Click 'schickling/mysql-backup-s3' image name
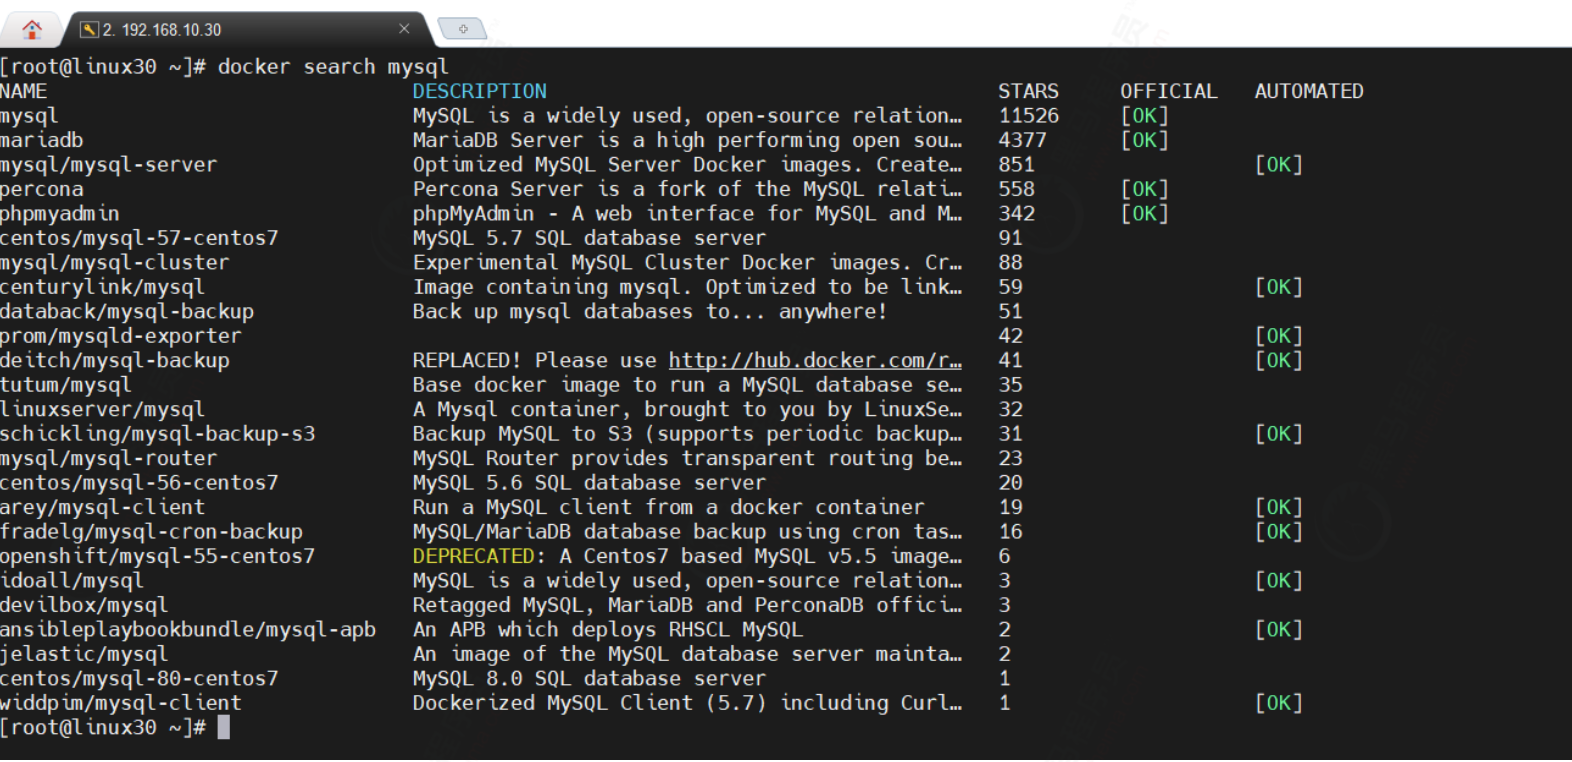 [x=158, y=434]
